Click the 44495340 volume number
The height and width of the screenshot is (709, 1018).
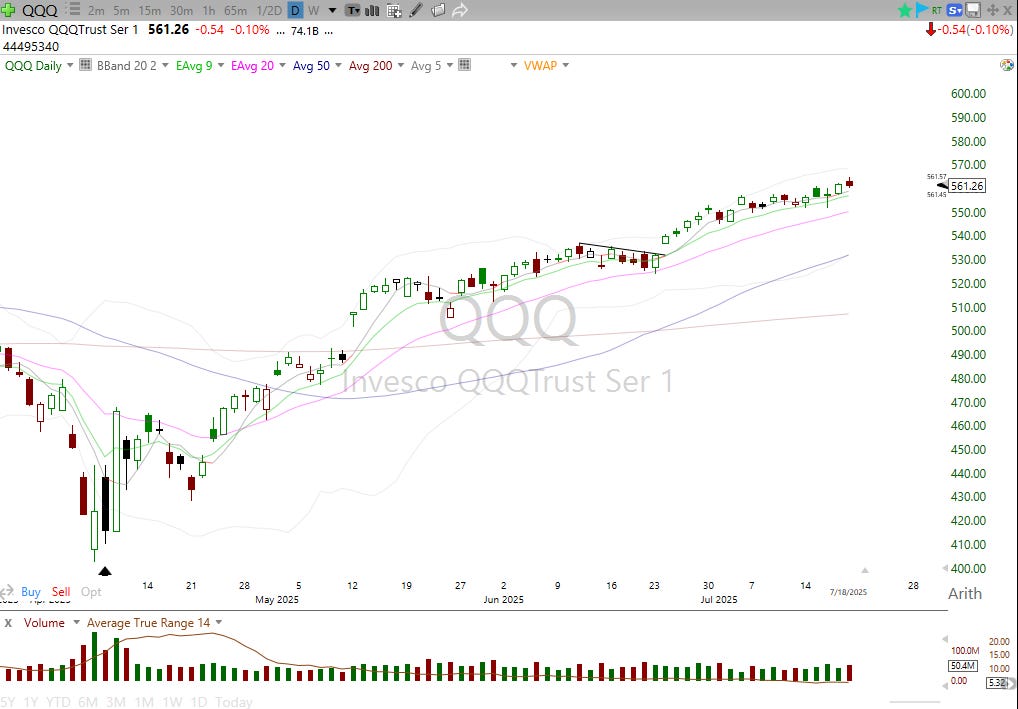click(x=31, y=47)
